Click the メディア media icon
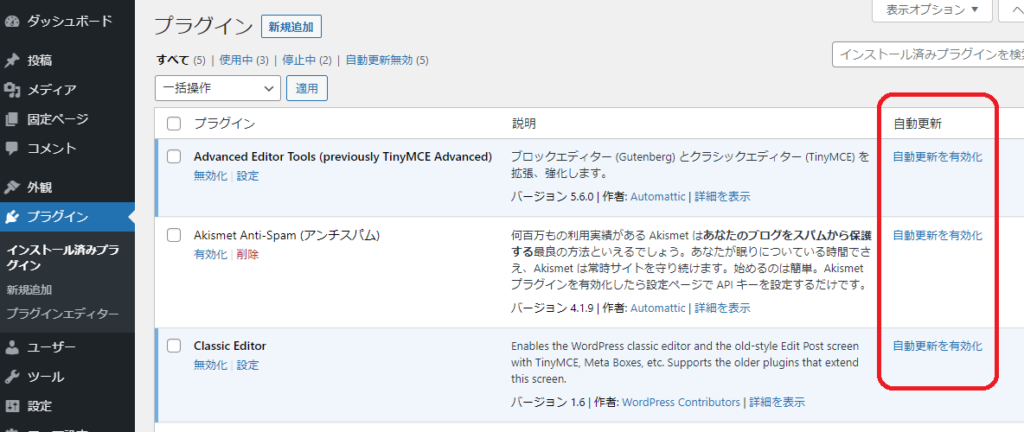 click(12, 91)
